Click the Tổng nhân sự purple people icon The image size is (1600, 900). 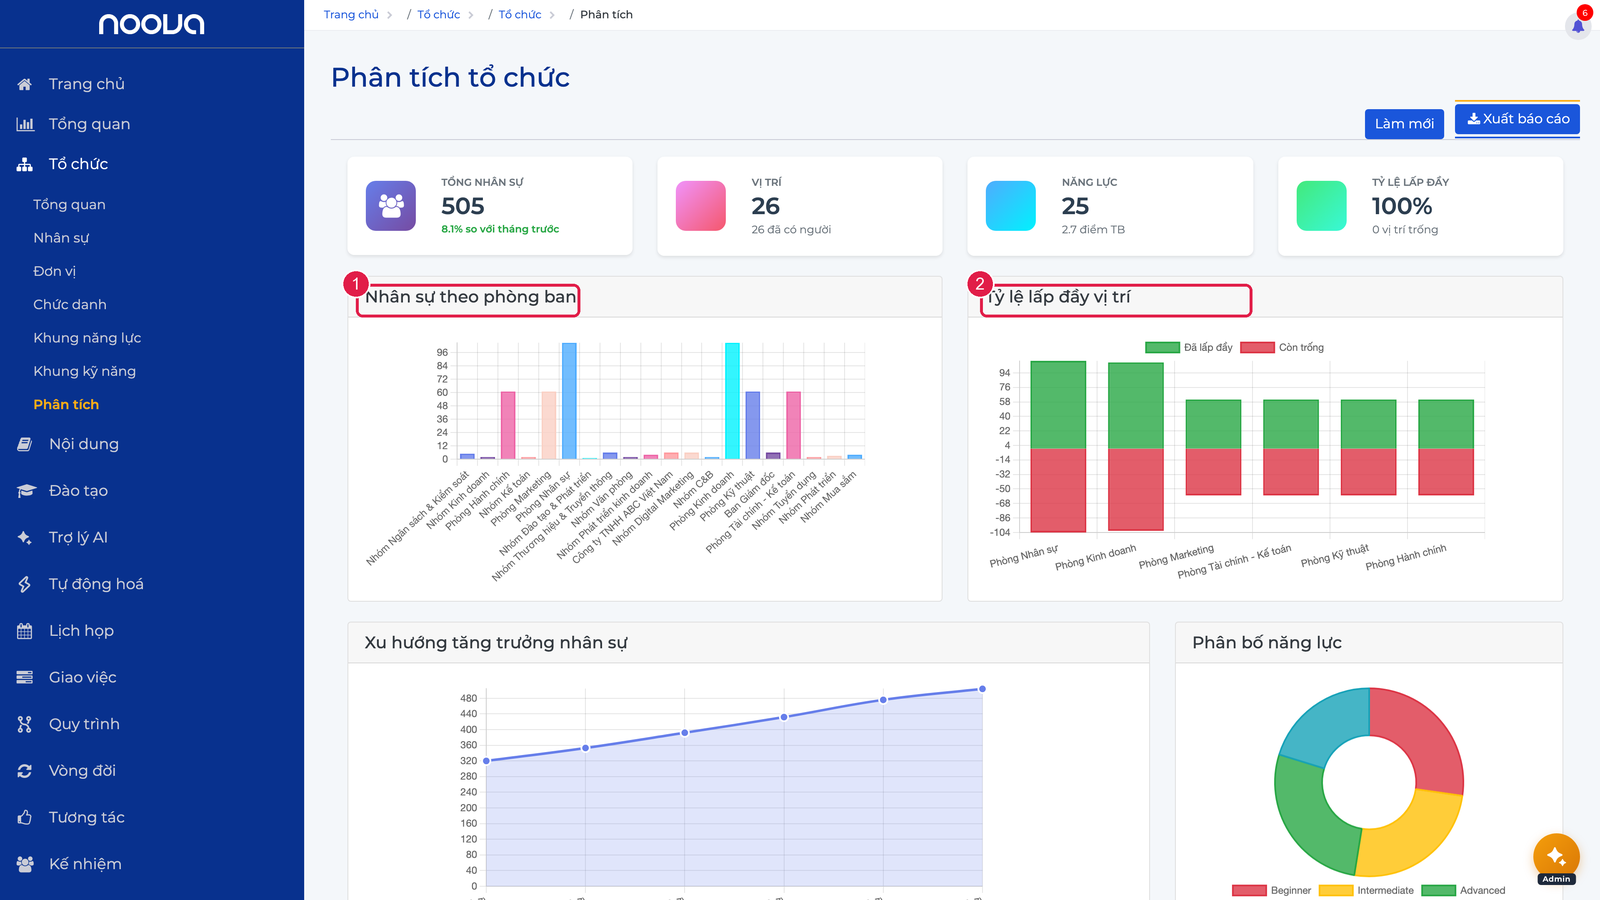click(391, 206)
